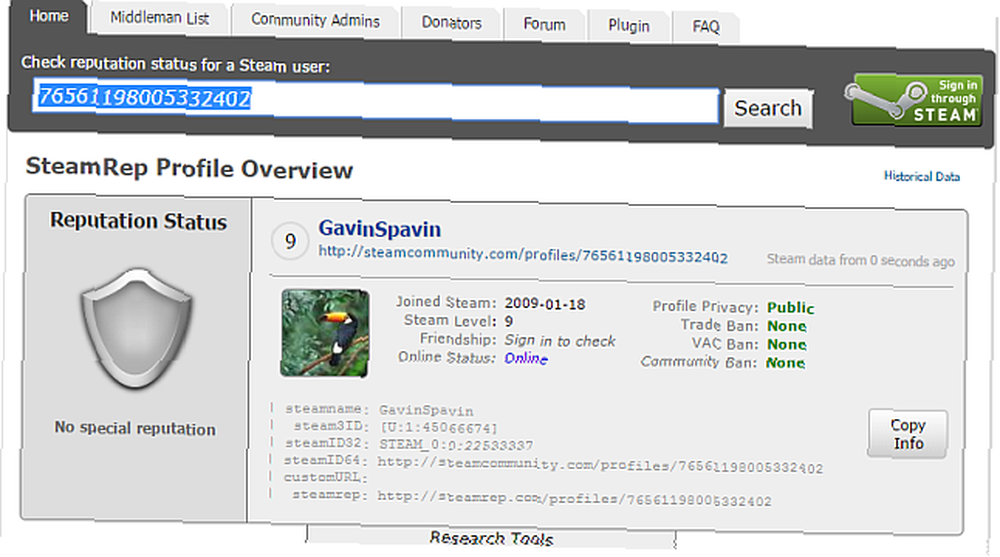Click the toucan avatar image
Screen dimensions: 1000x557
coord(325,332)
